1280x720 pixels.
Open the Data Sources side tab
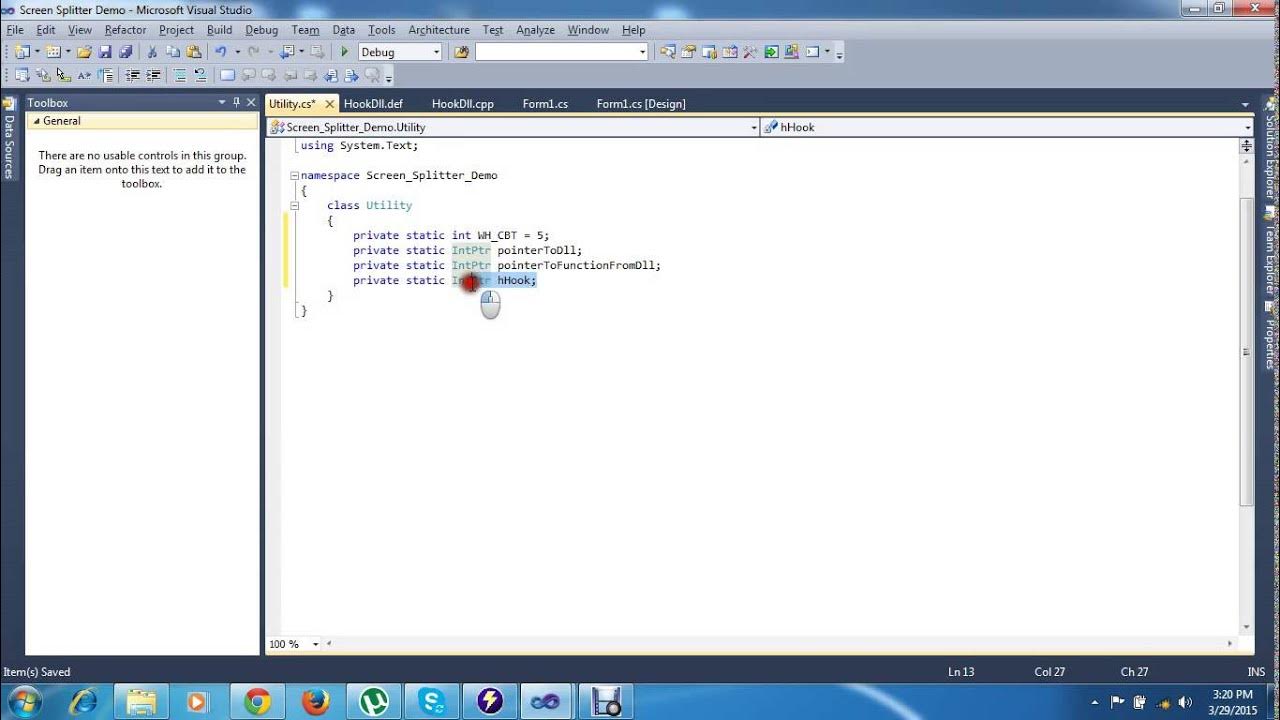tap(8, 138)
